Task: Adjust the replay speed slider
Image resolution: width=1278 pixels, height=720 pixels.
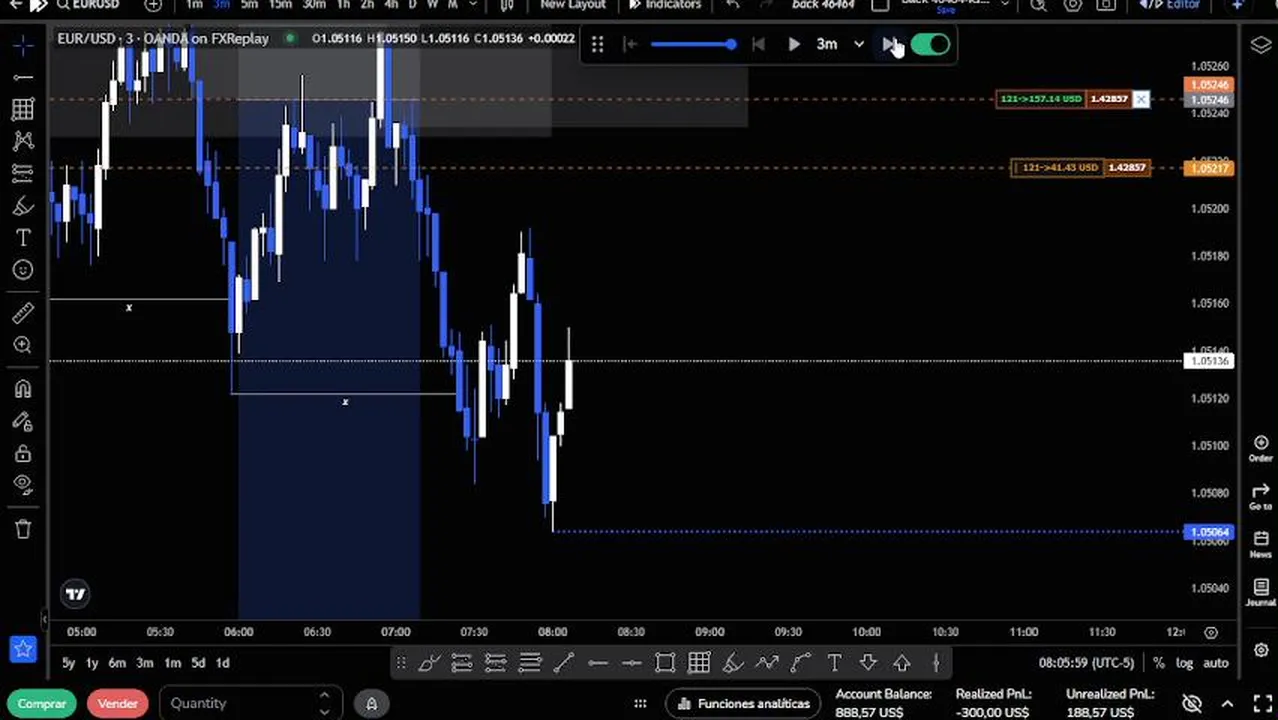Action: pyautogui.click(x=693, y=44)
